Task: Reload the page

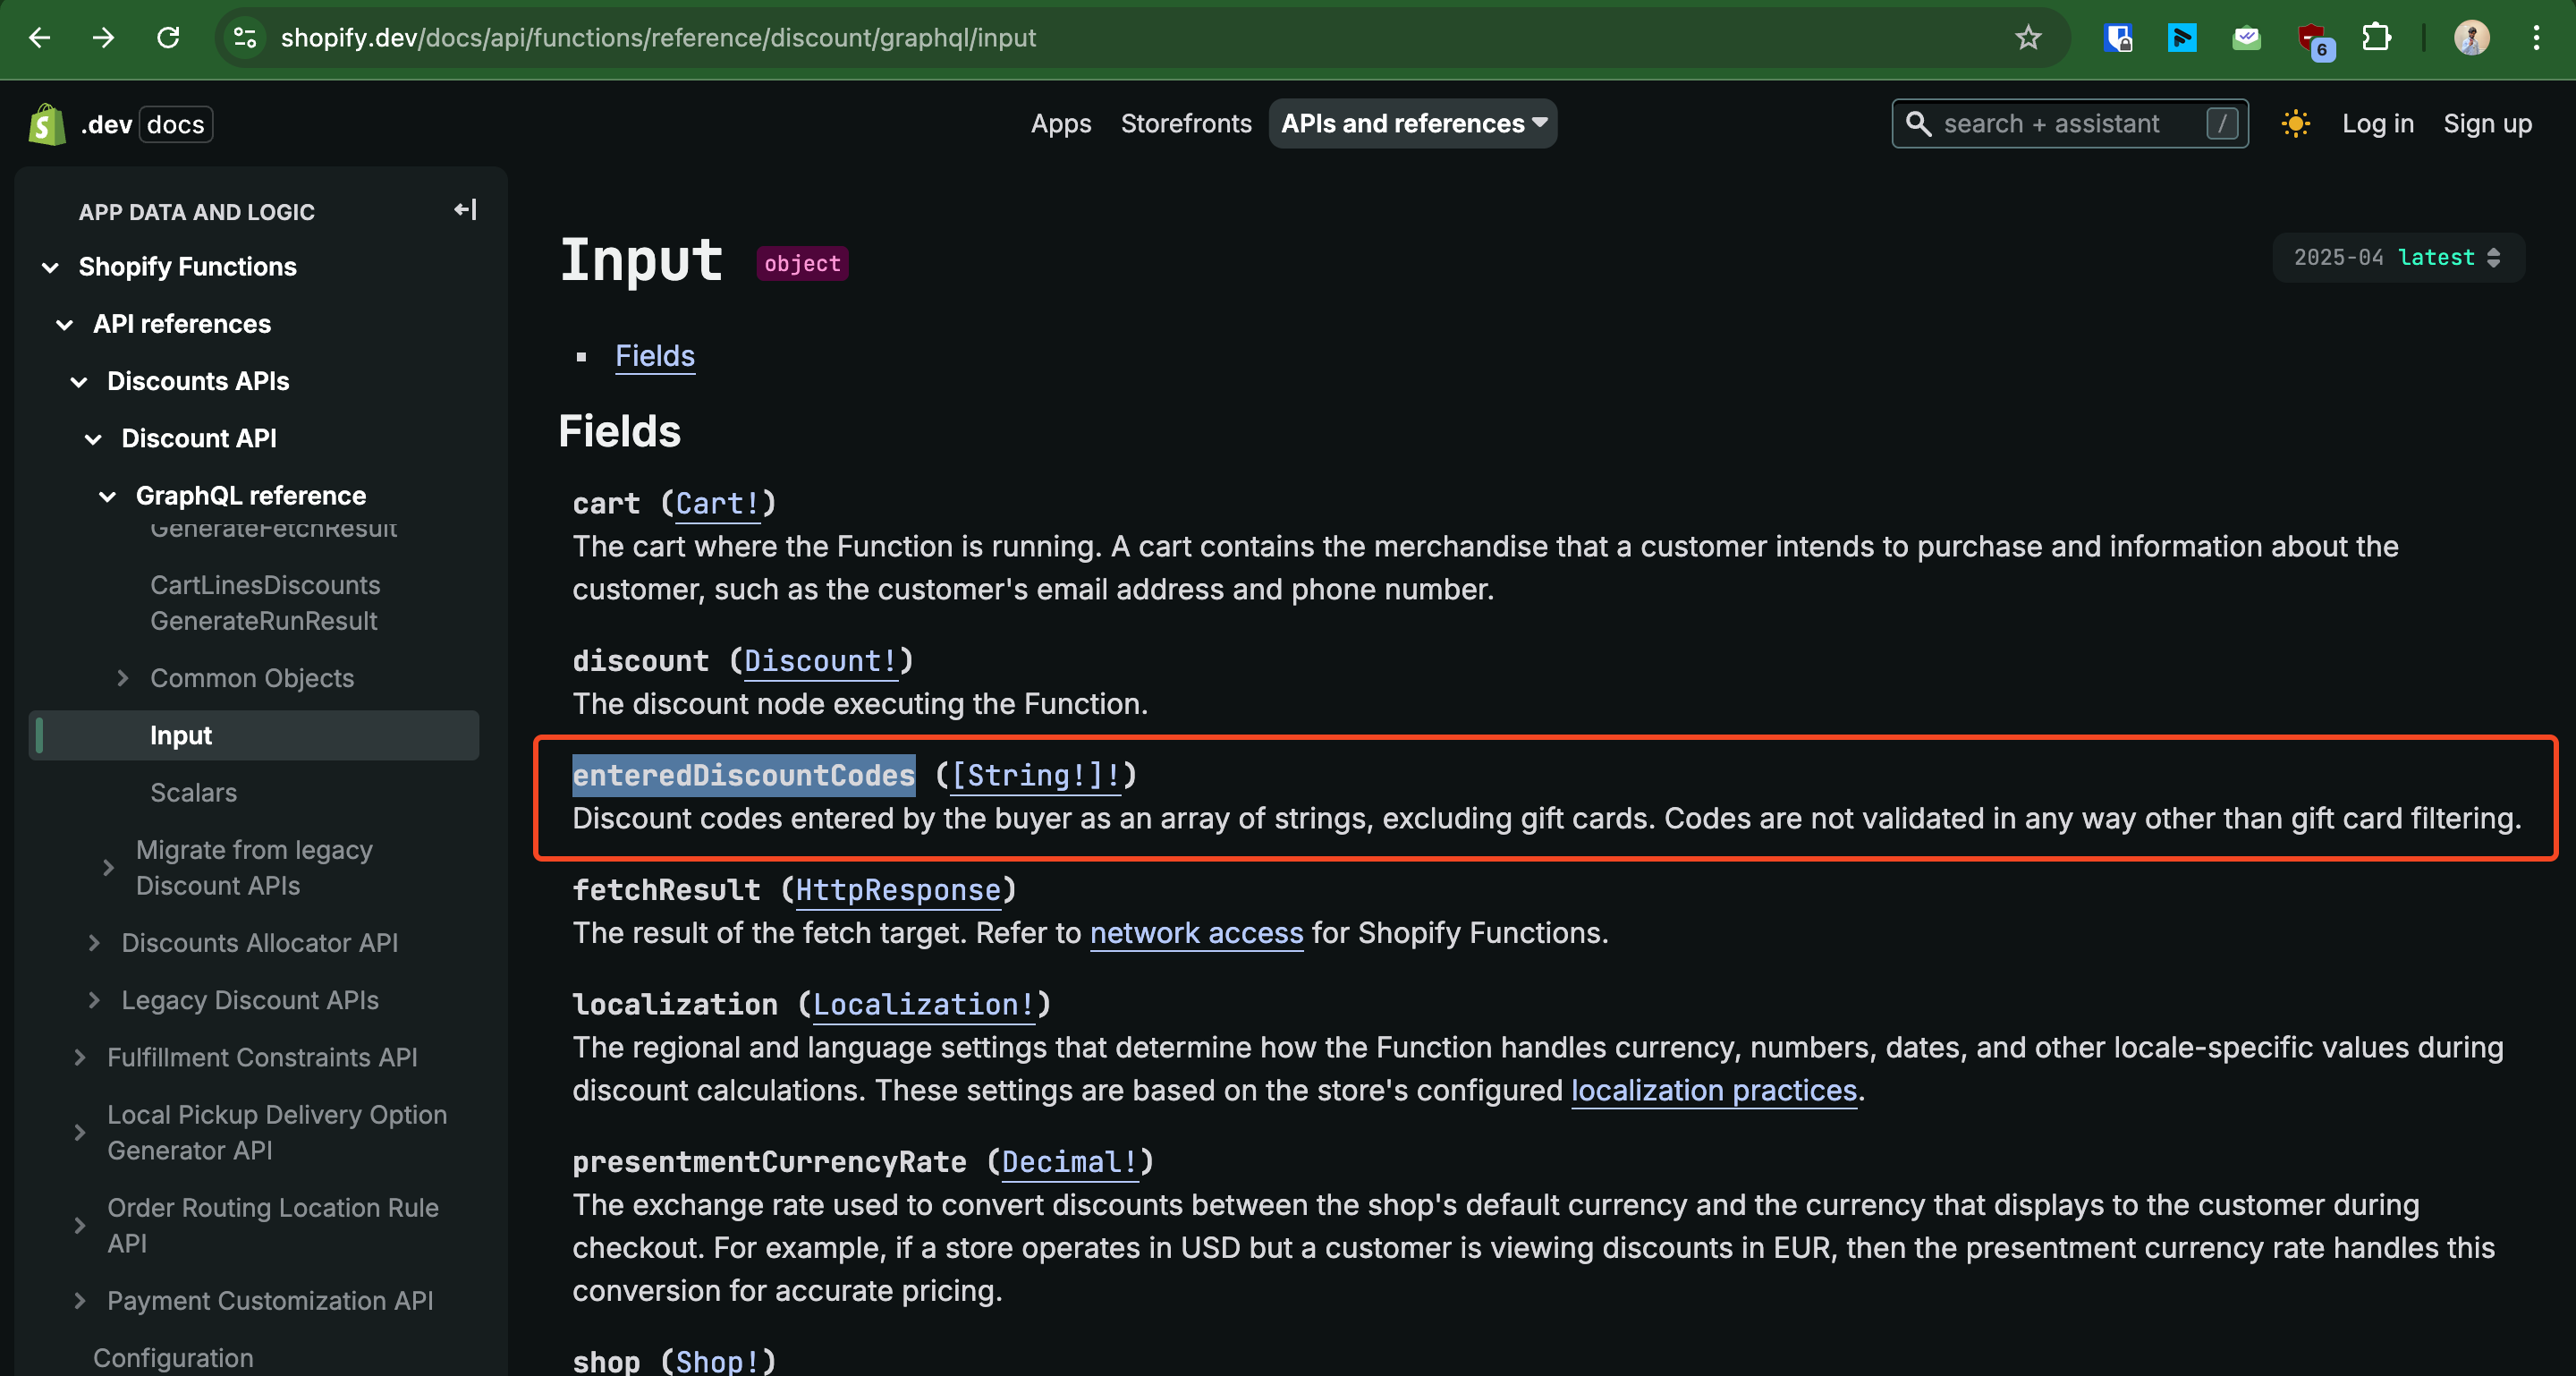Action: pos(168,38)
